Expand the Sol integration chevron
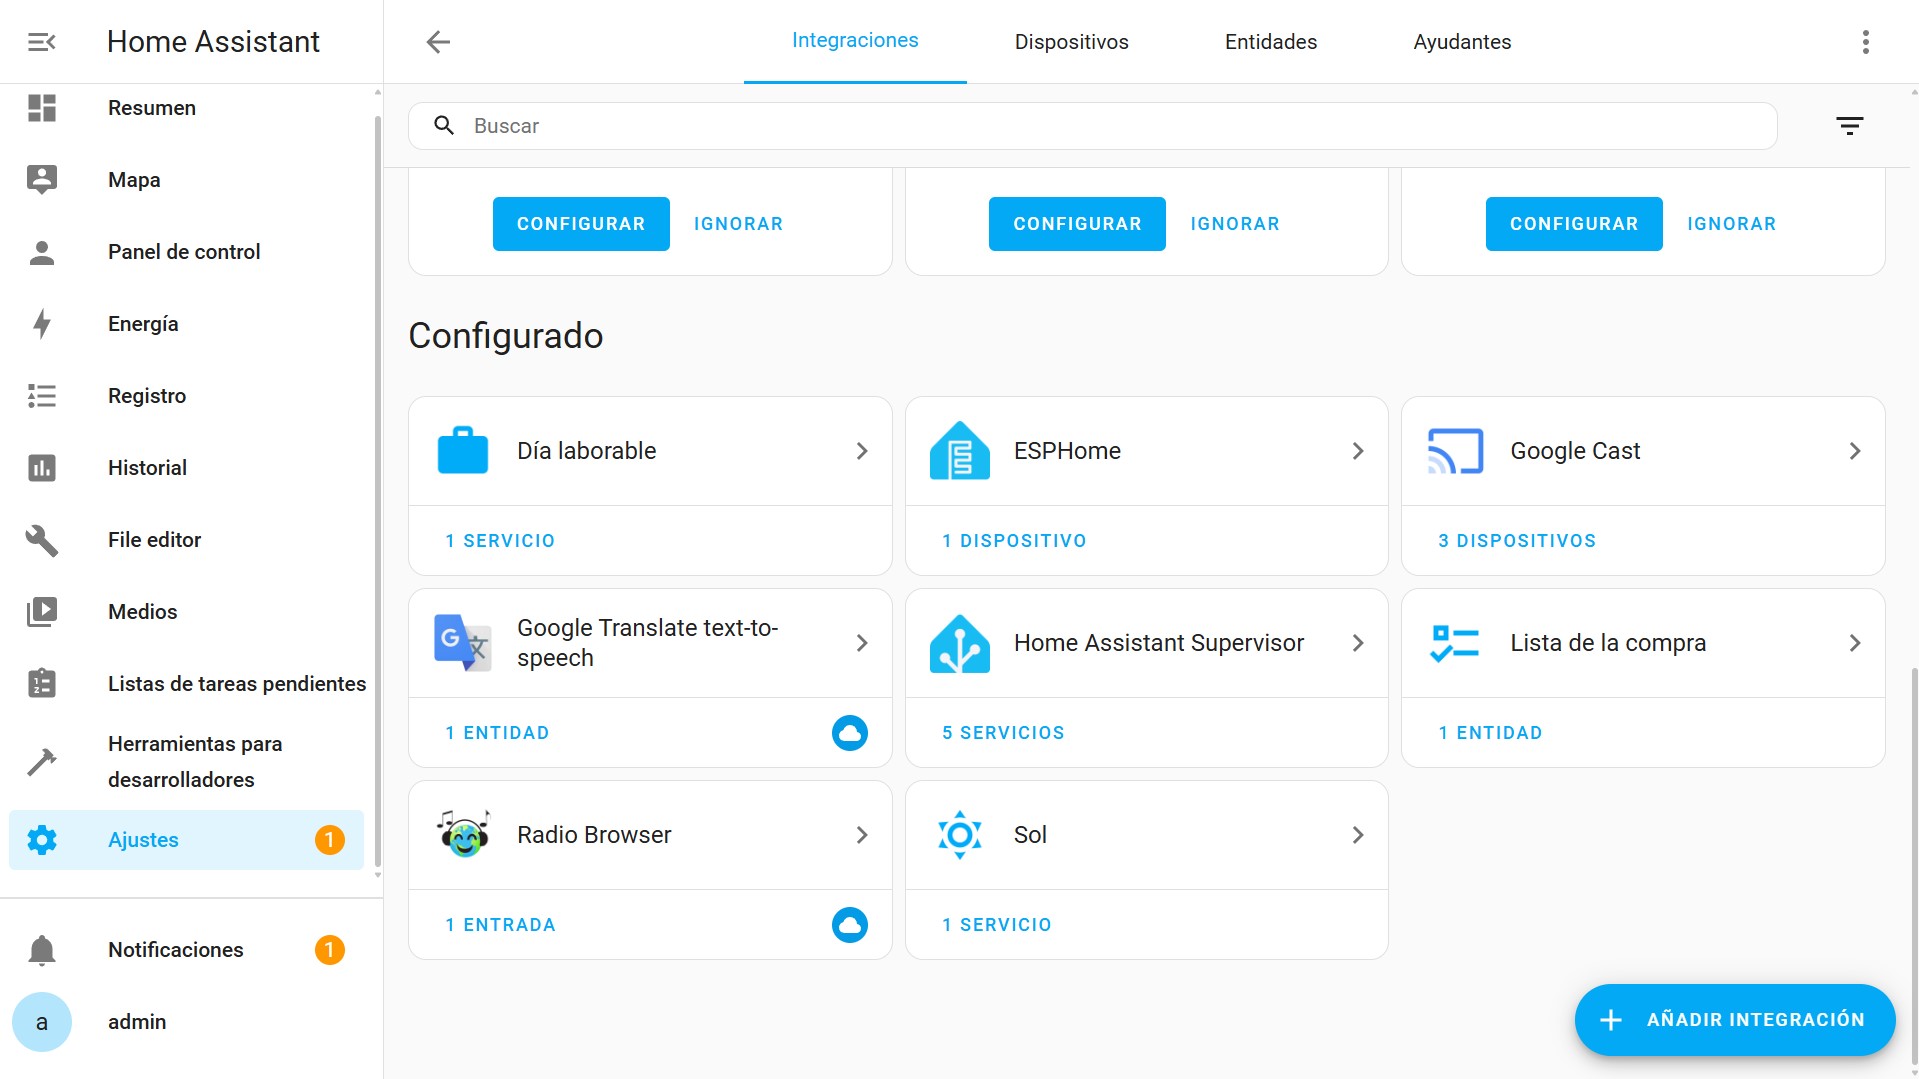 click(1358, 834)
